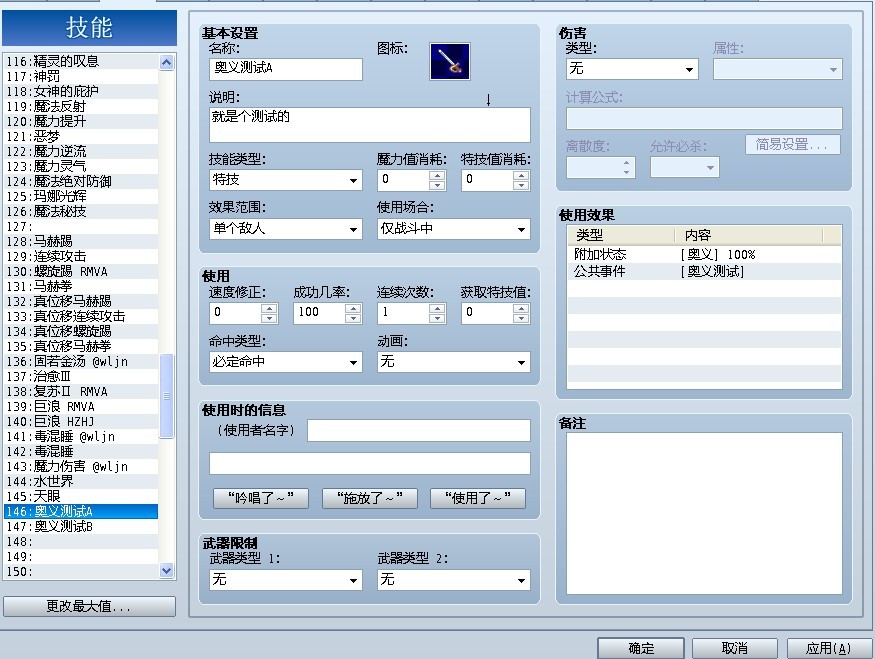
Task: Open the 武器类型 2 dropdown
Action: click(453, 580)
